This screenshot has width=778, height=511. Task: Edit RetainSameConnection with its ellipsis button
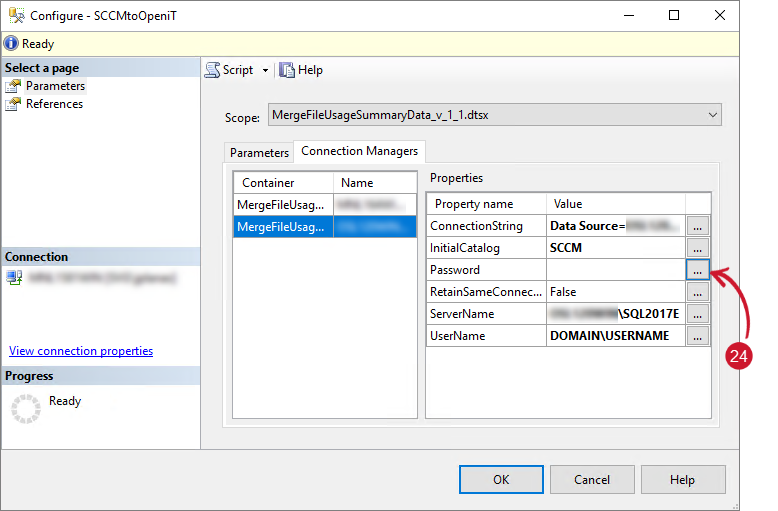click(698, 292)
